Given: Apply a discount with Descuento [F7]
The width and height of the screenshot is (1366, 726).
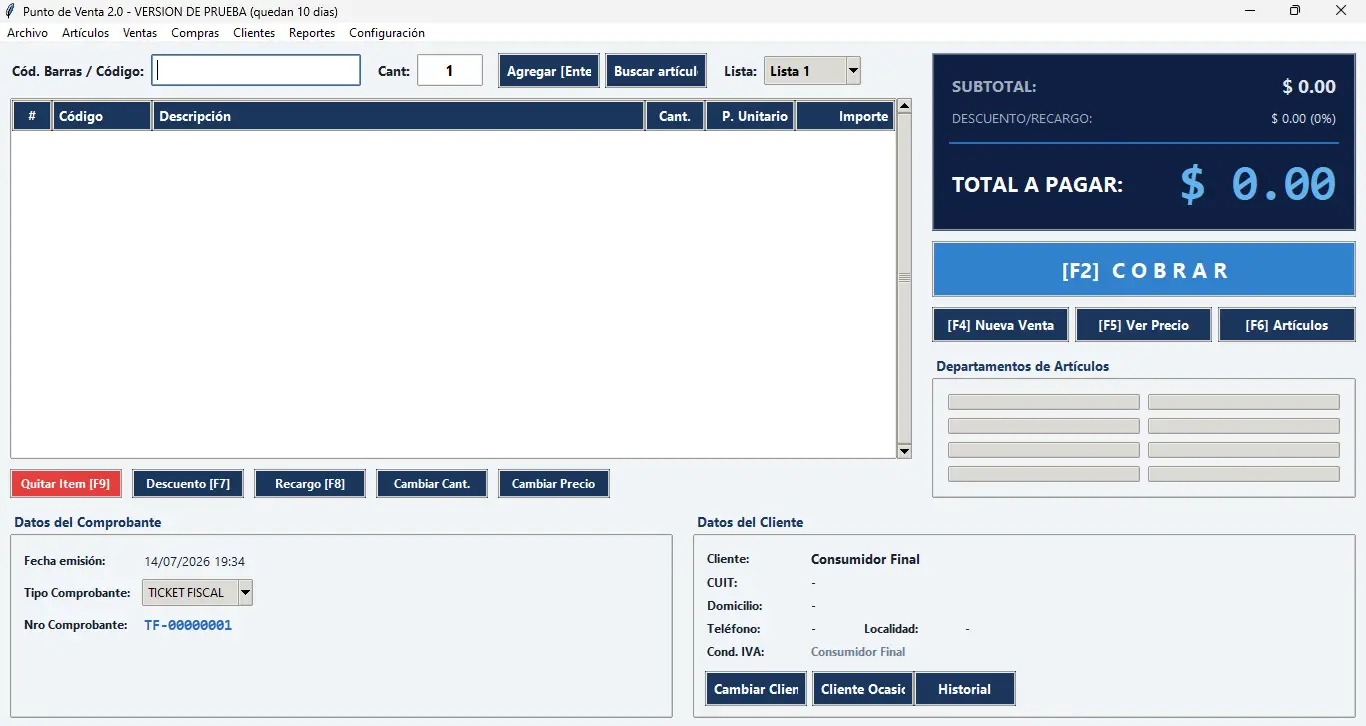Looking at the screenshot, I should (x=188, y=484).
